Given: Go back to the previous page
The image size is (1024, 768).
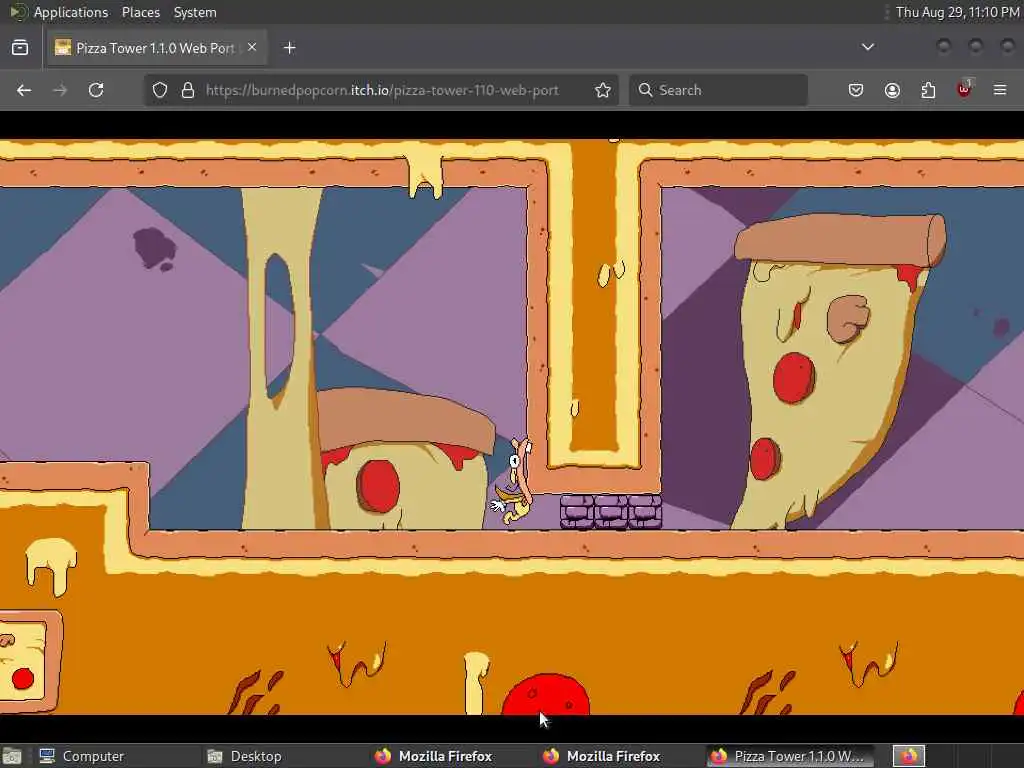Looking at the screenshot, I should [x=24, y=90].
